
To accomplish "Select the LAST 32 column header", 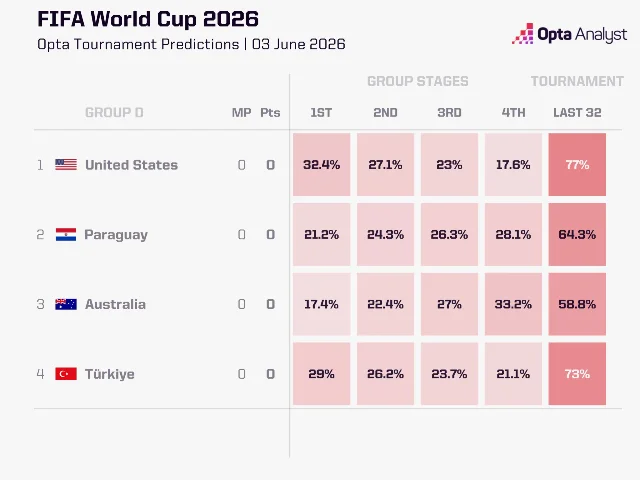I will click(577, 112).
